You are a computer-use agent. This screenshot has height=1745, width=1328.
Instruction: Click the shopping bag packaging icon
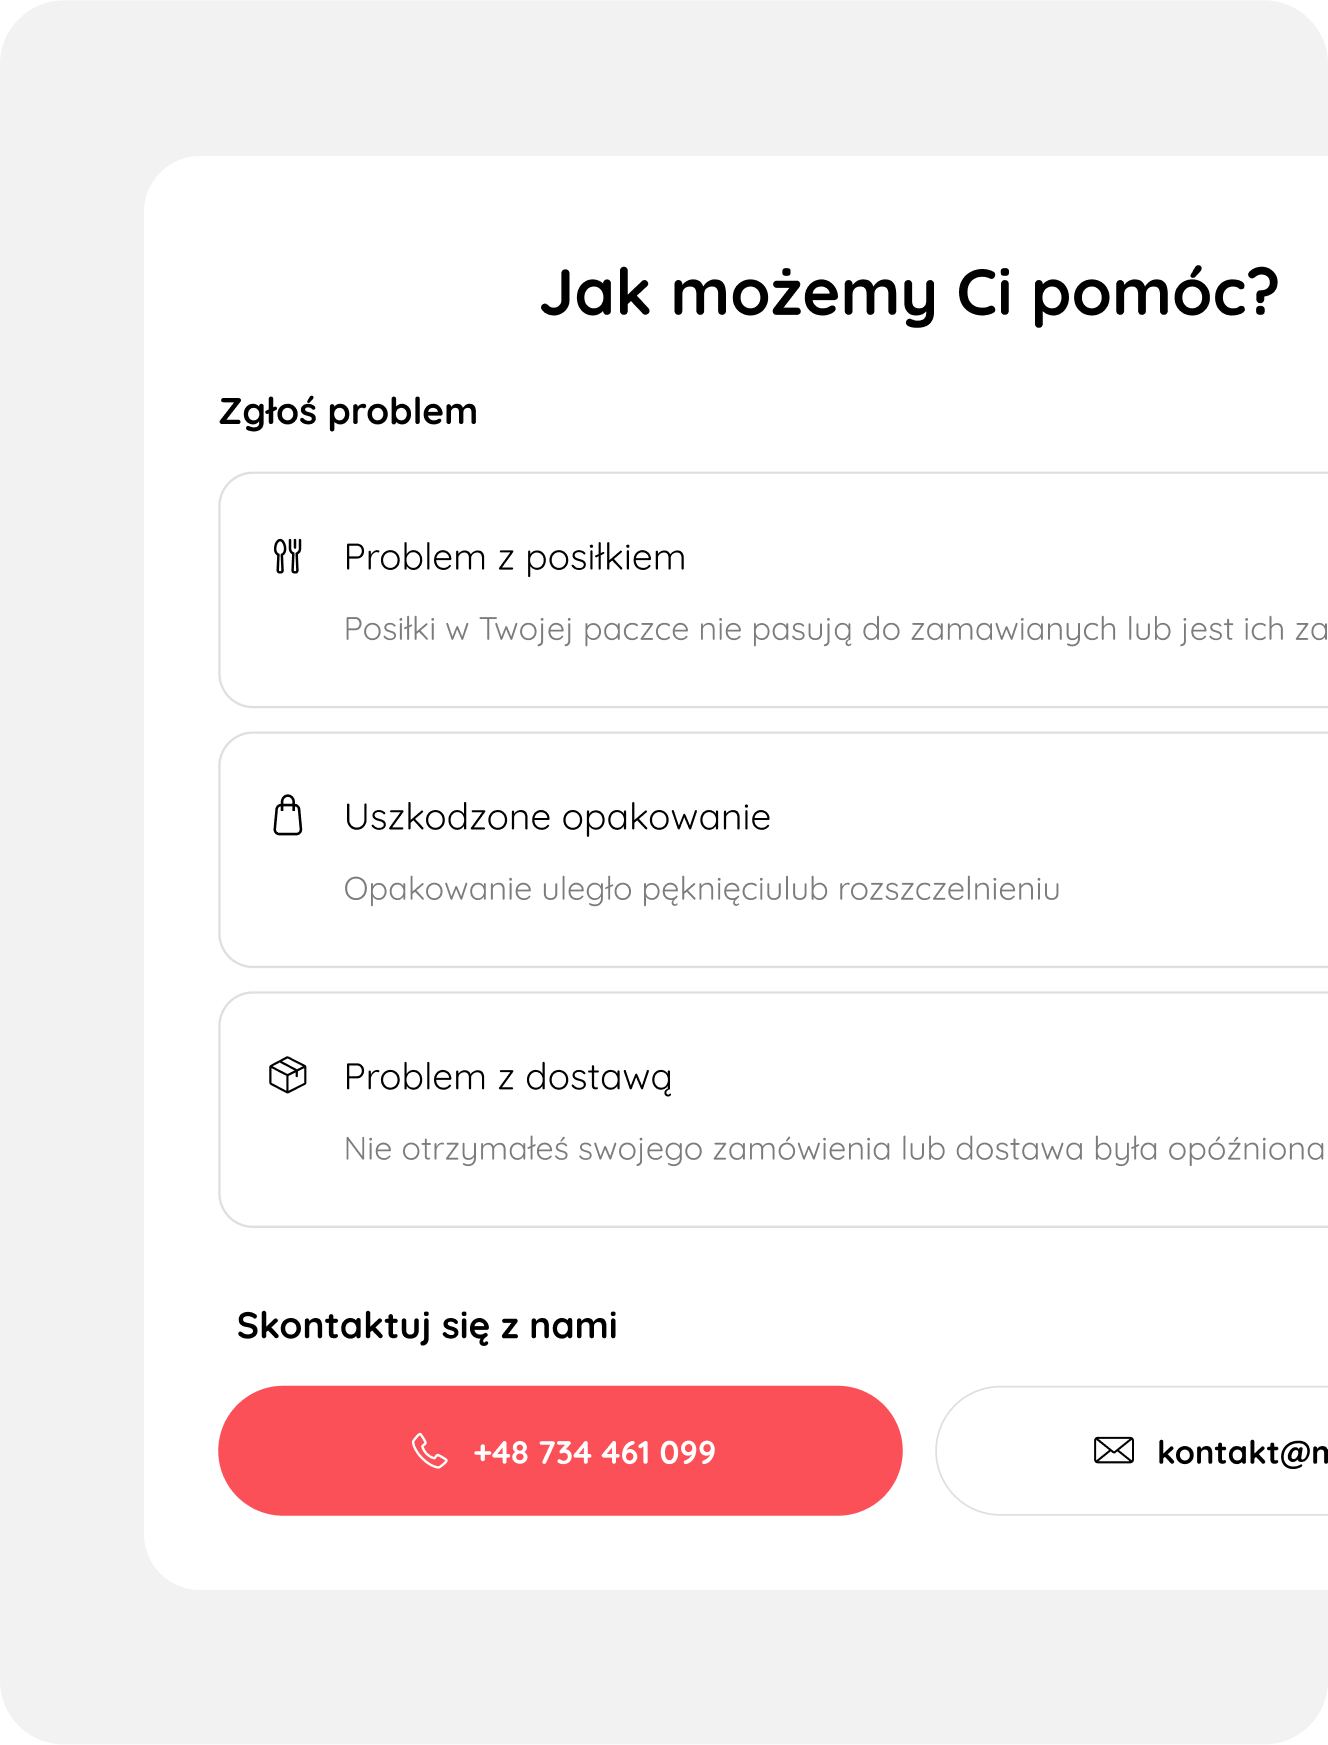[288, 815]
